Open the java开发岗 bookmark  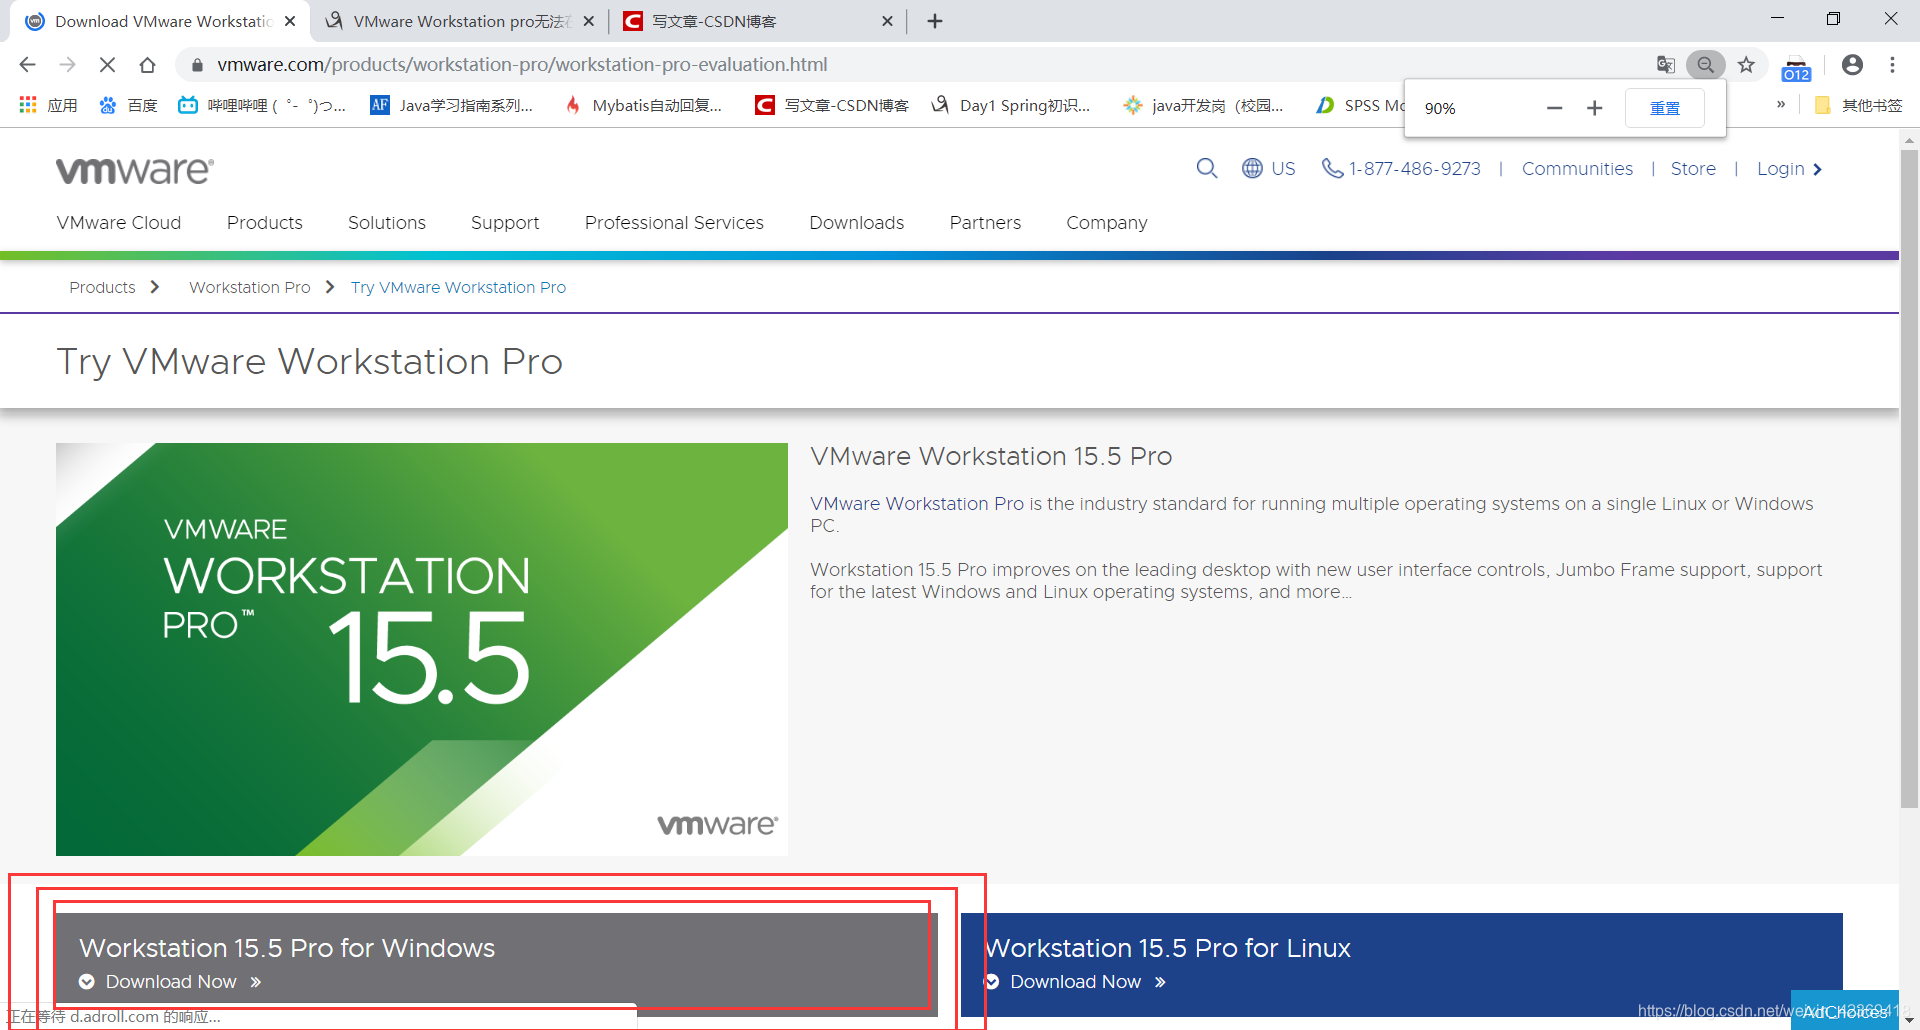tap(1203, 105)
